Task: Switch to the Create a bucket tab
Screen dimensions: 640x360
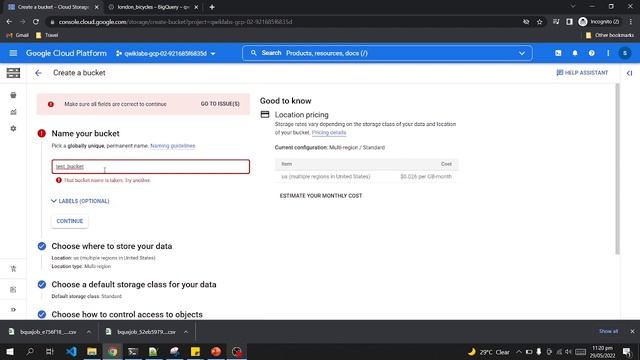Action: click(53, 7)
